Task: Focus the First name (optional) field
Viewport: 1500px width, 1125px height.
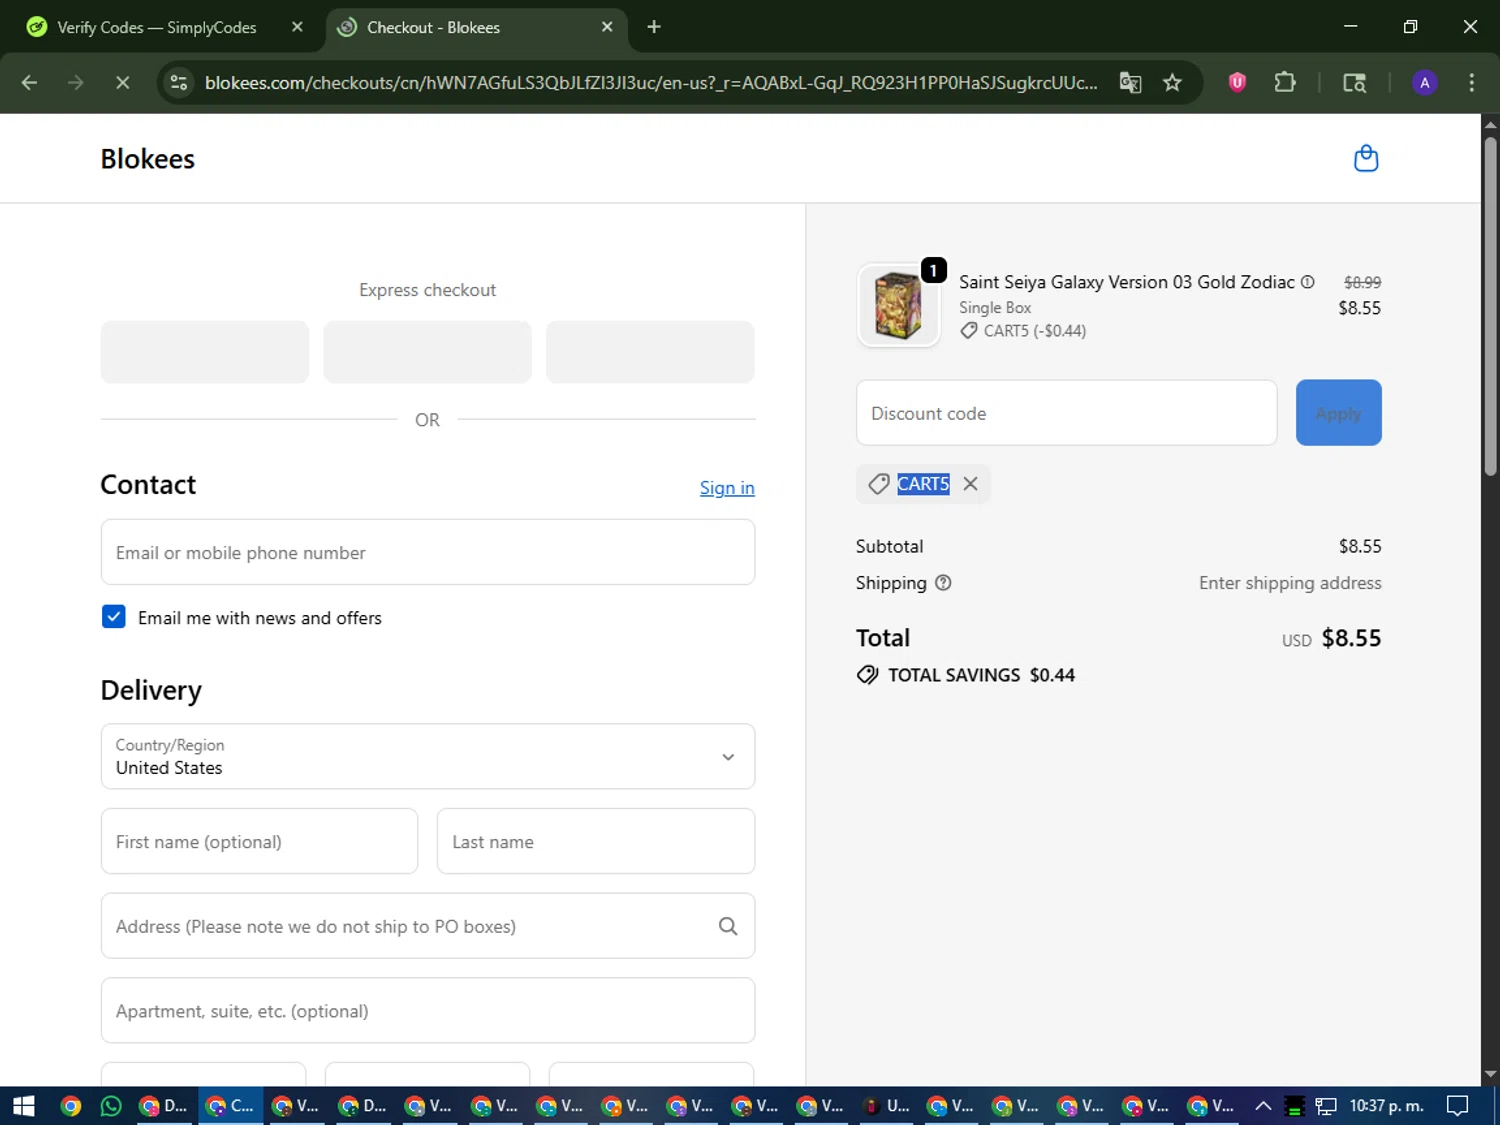Action: [x=259, y=841]
